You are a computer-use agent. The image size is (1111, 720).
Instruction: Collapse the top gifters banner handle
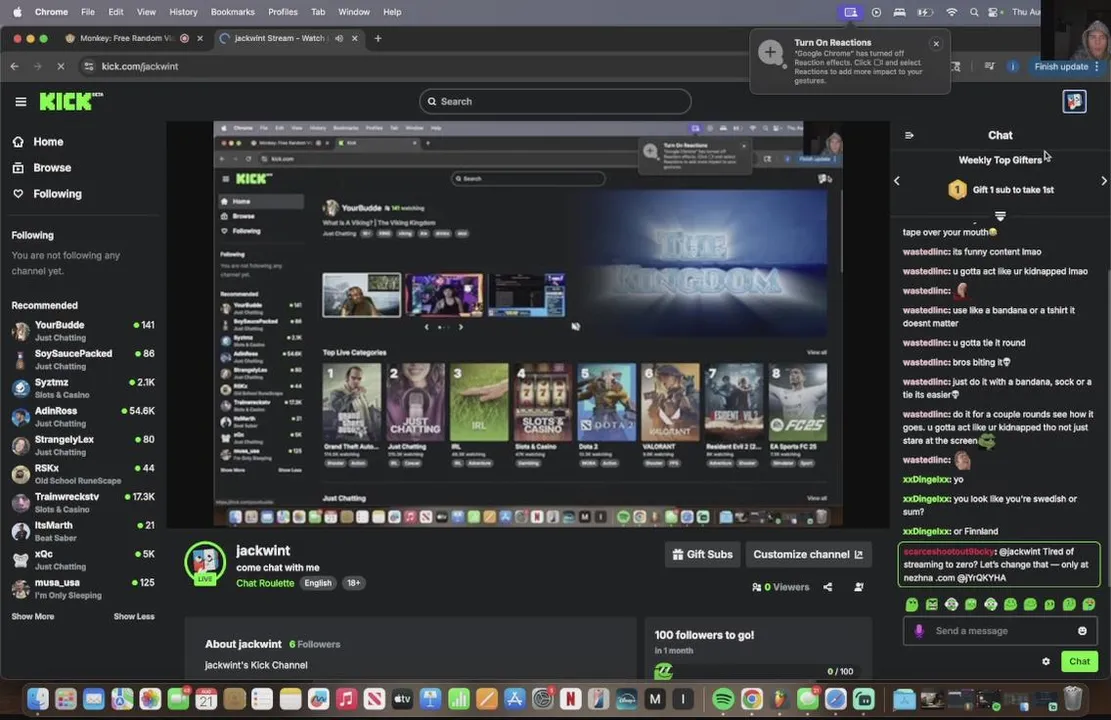coord(1000,215)
